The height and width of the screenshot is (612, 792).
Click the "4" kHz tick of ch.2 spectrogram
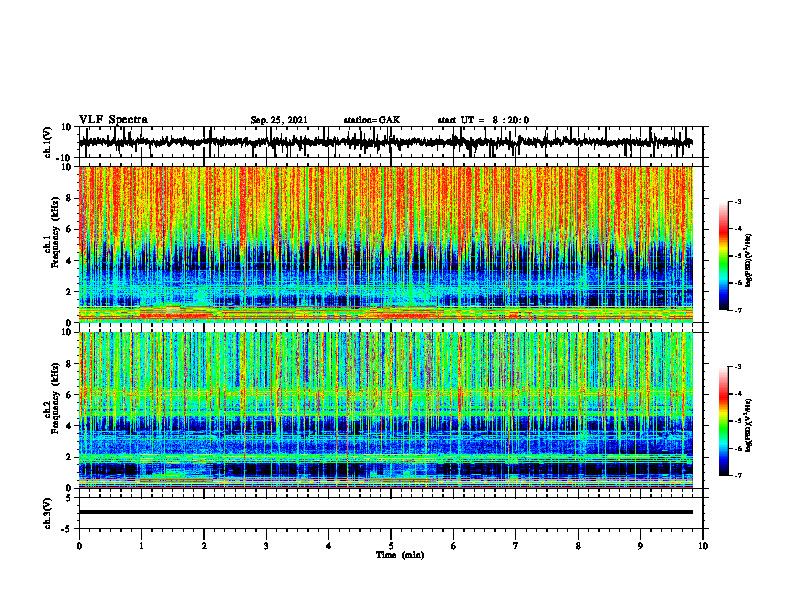69,426
